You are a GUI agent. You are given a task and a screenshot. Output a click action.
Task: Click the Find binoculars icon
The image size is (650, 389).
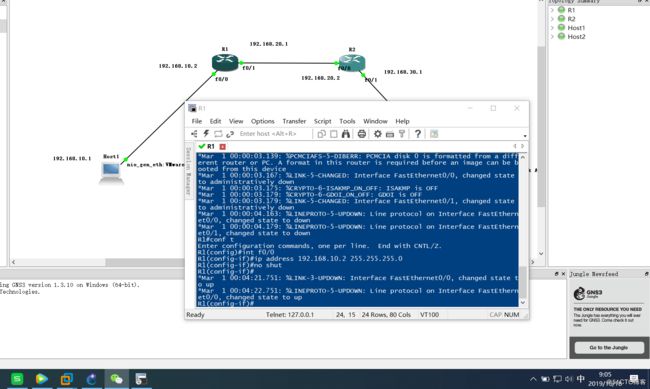tap(346, 134)
